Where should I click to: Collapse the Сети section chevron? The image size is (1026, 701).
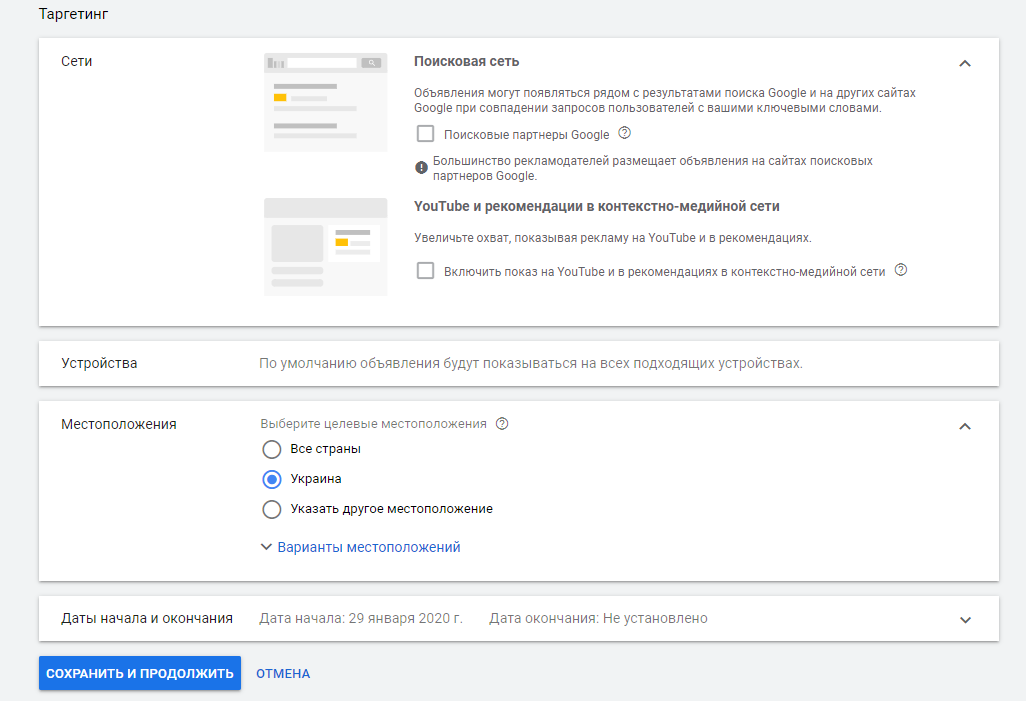(x=964, y=63)
